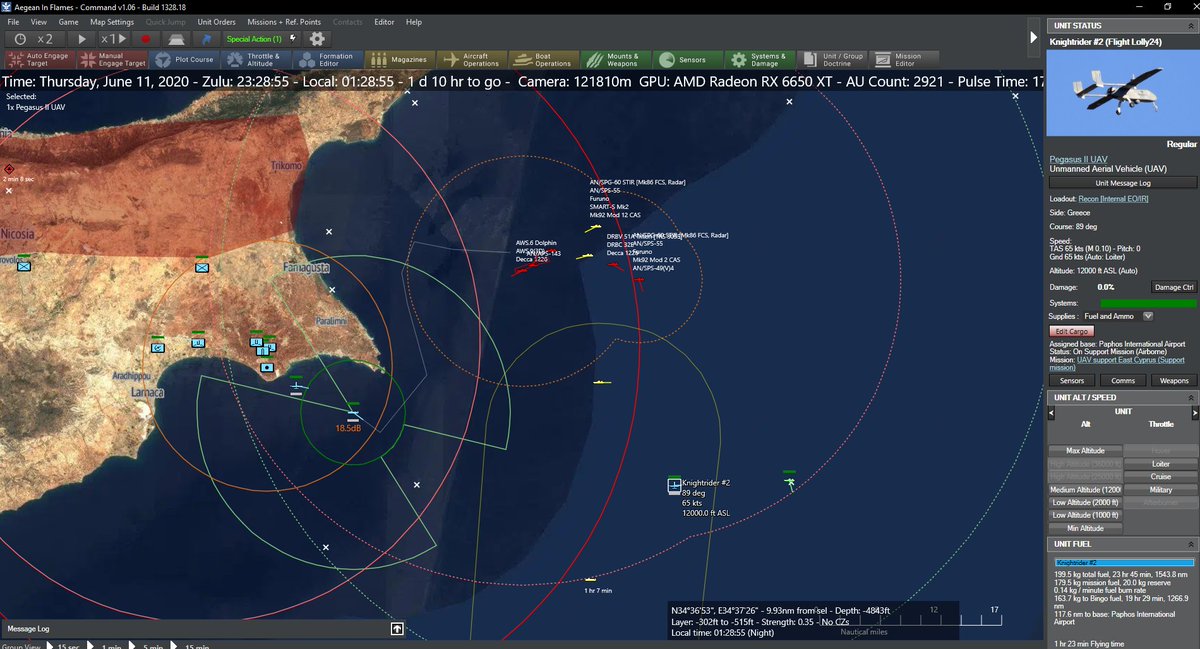Open the Missions + Ref. Points menu
This screenshot has width=1200, height=649.
coord(284,21)
